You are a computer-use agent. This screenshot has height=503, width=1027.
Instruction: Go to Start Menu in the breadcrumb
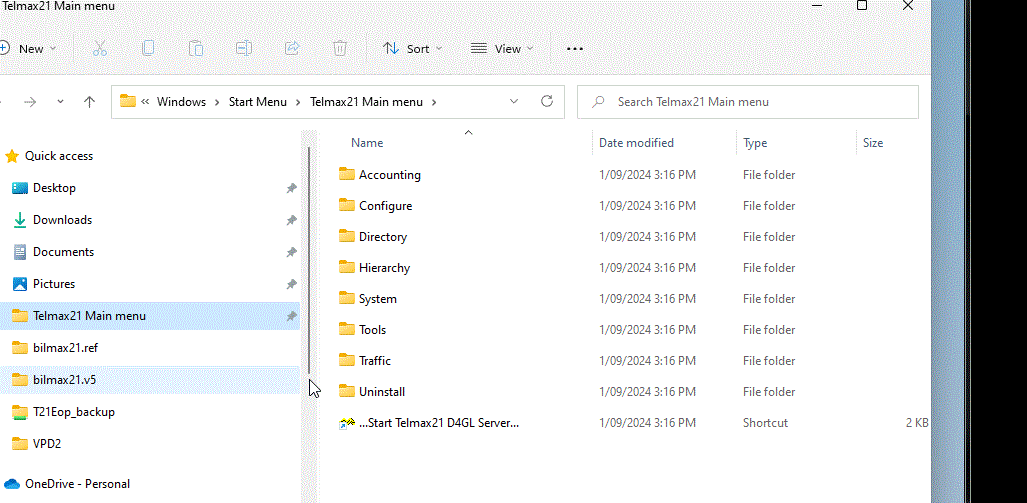pyautogui.click(x=257, y=102)
